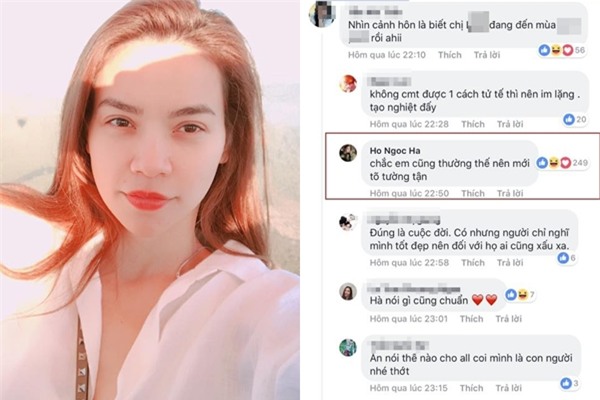Click Trả lời under the 22:28 comment
Image resolution: width=600 pixels, height=400 pixels.
[x=510, y=124]
